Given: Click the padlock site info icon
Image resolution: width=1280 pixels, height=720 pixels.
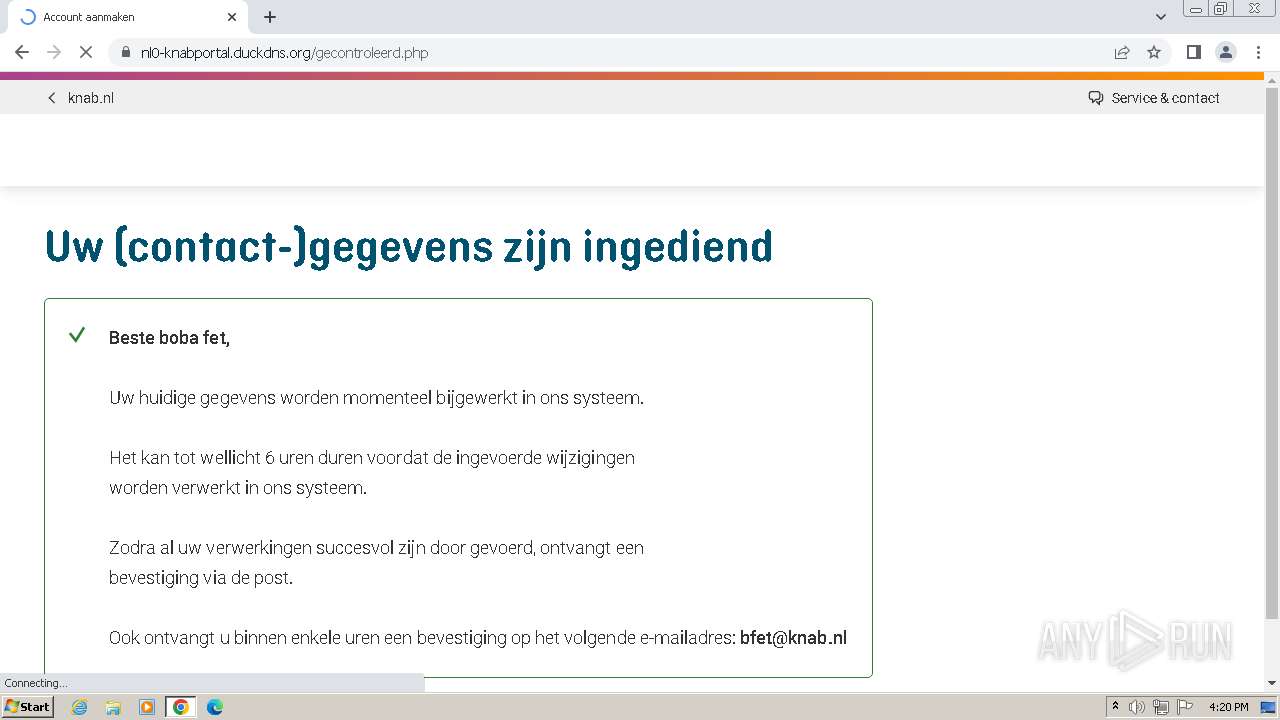Looking at the screenshot, I should pos(125,52).
